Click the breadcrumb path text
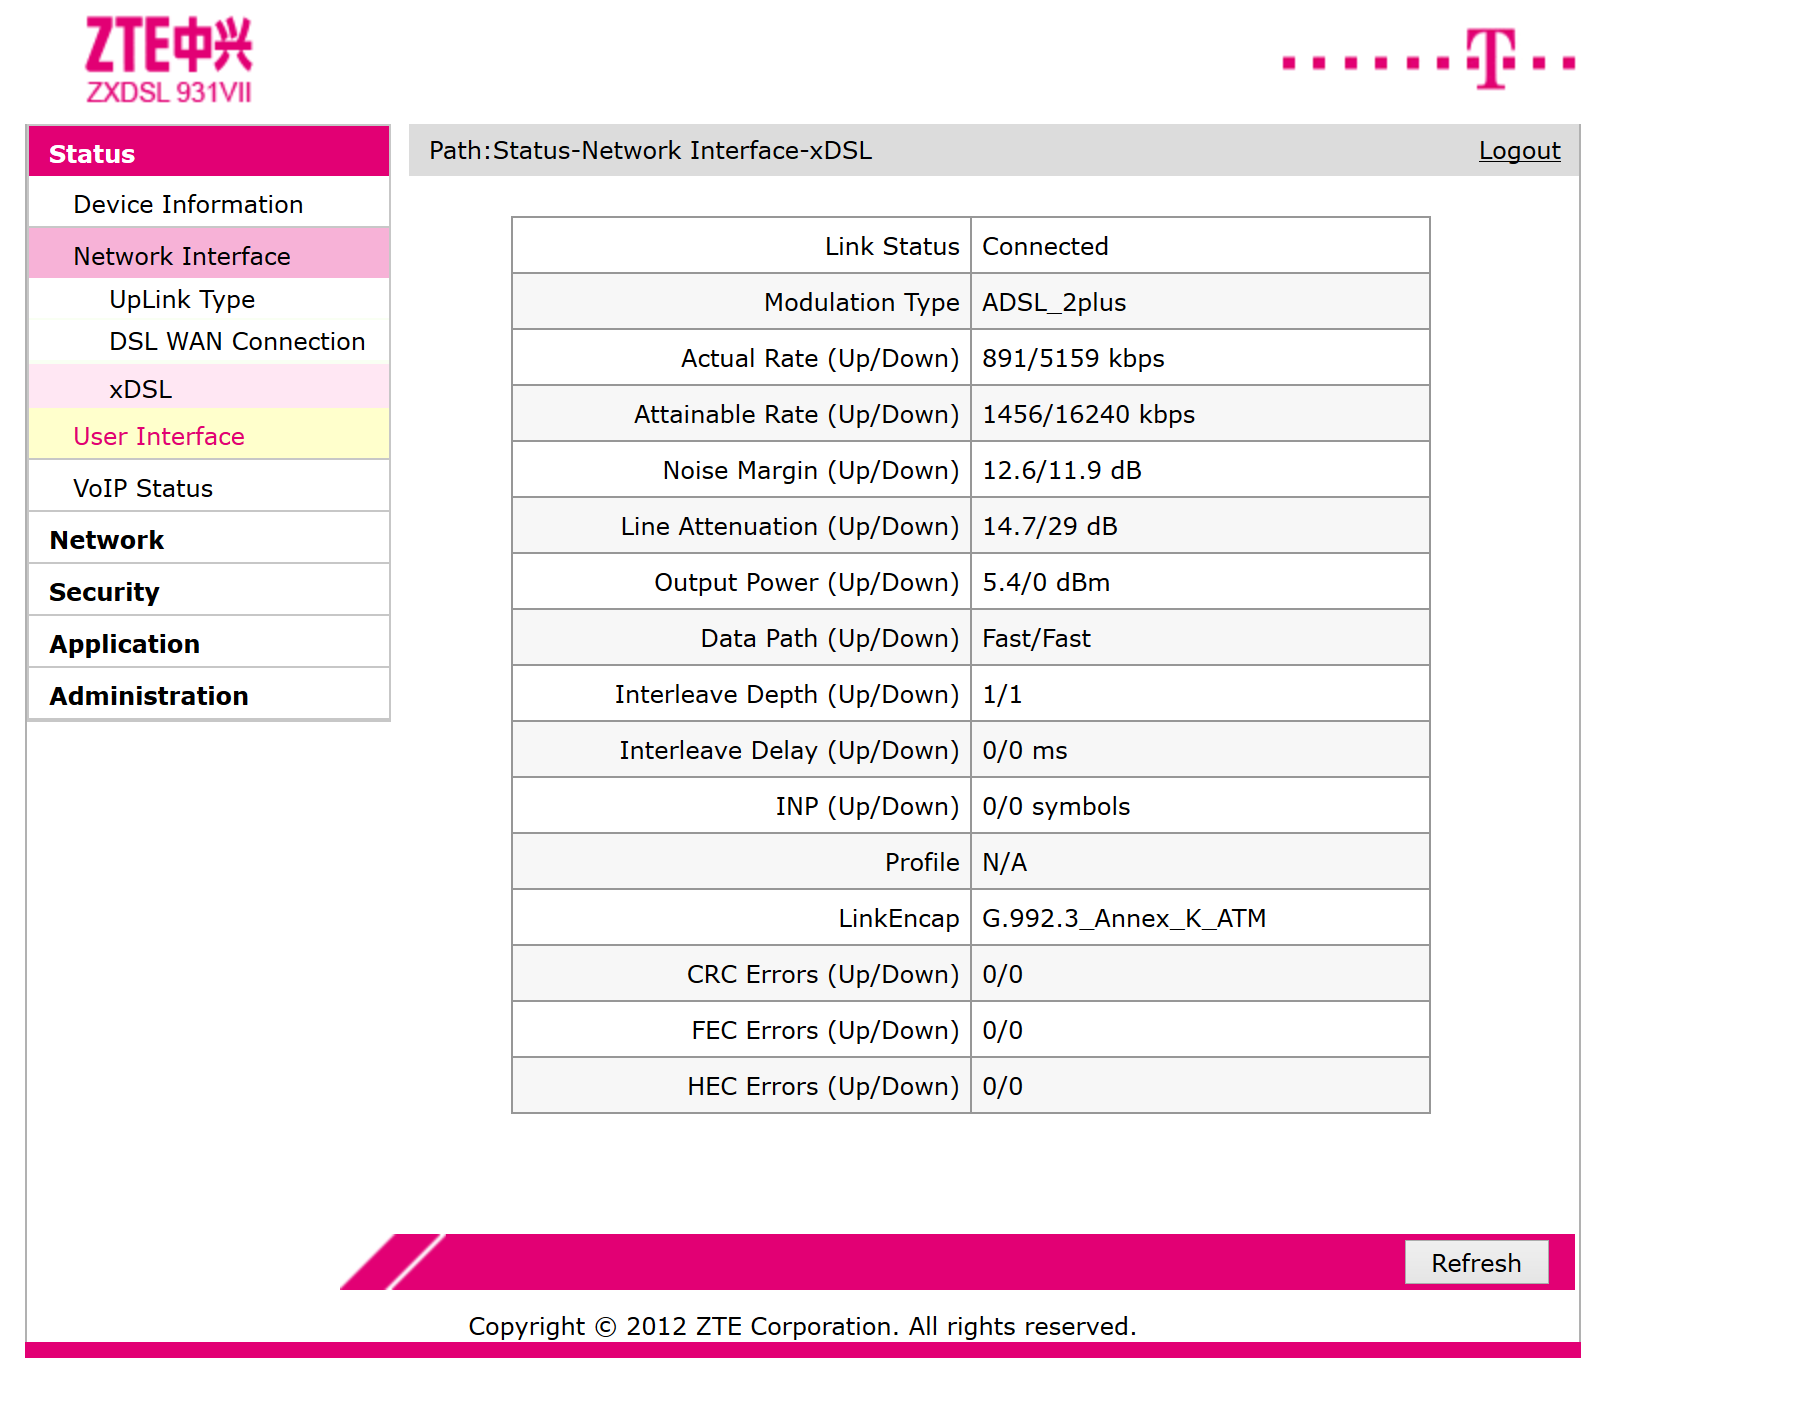 click(x=650, y=151)
